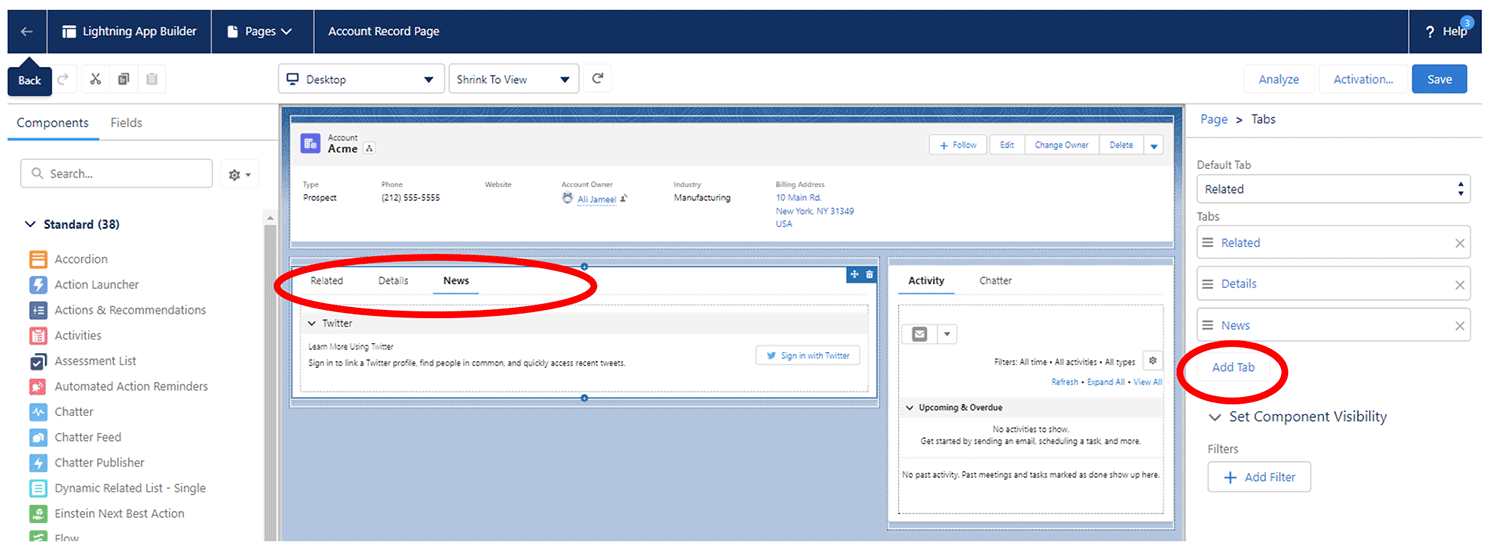Click the Refresh link in Activity
The image size is (1500, 548).
pos(1065,382)
